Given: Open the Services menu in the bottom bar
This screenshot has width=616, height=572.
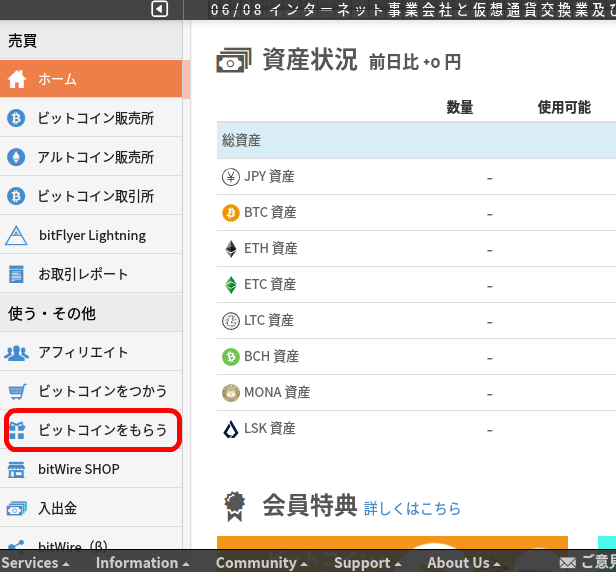Looking at the screenshot, I should pos(35,563).
